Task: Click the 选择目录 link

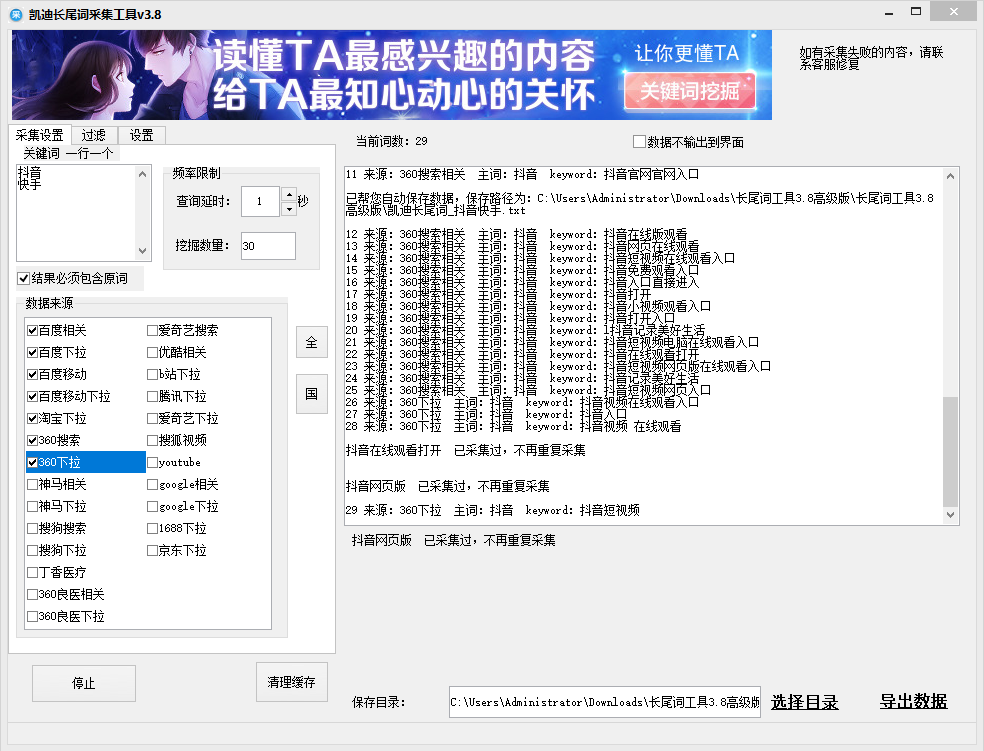Action: [805, 702]
